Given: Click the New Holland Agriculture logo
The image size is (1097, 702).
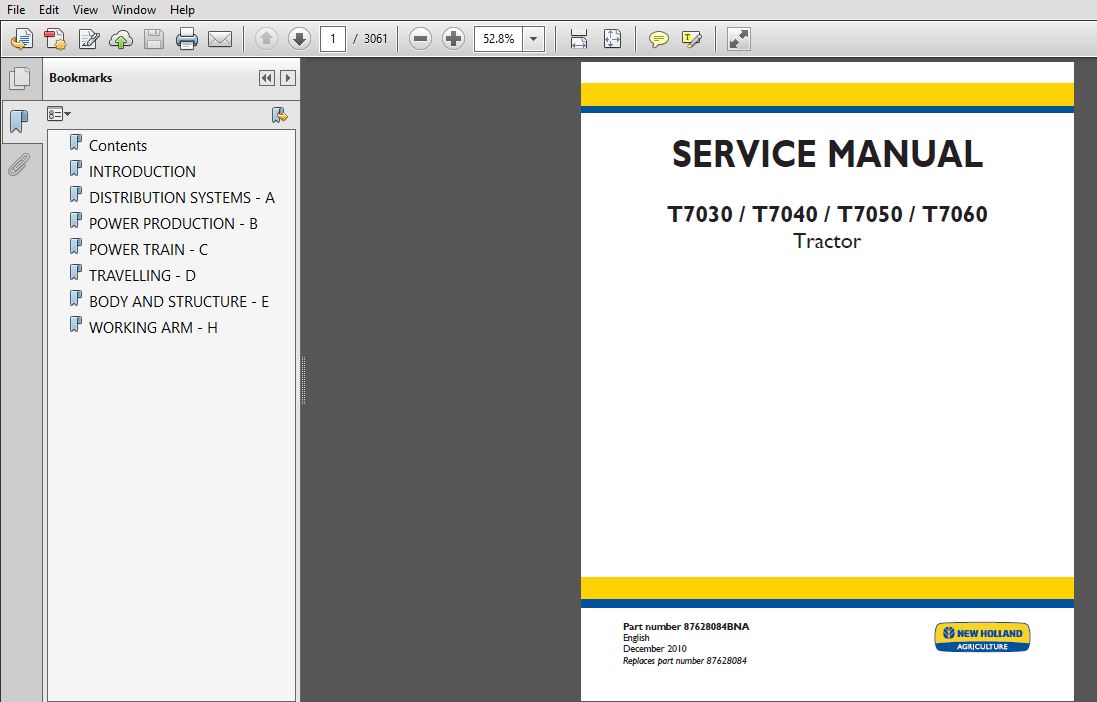Looking at the screenshot, I should (x=982, y=637).
